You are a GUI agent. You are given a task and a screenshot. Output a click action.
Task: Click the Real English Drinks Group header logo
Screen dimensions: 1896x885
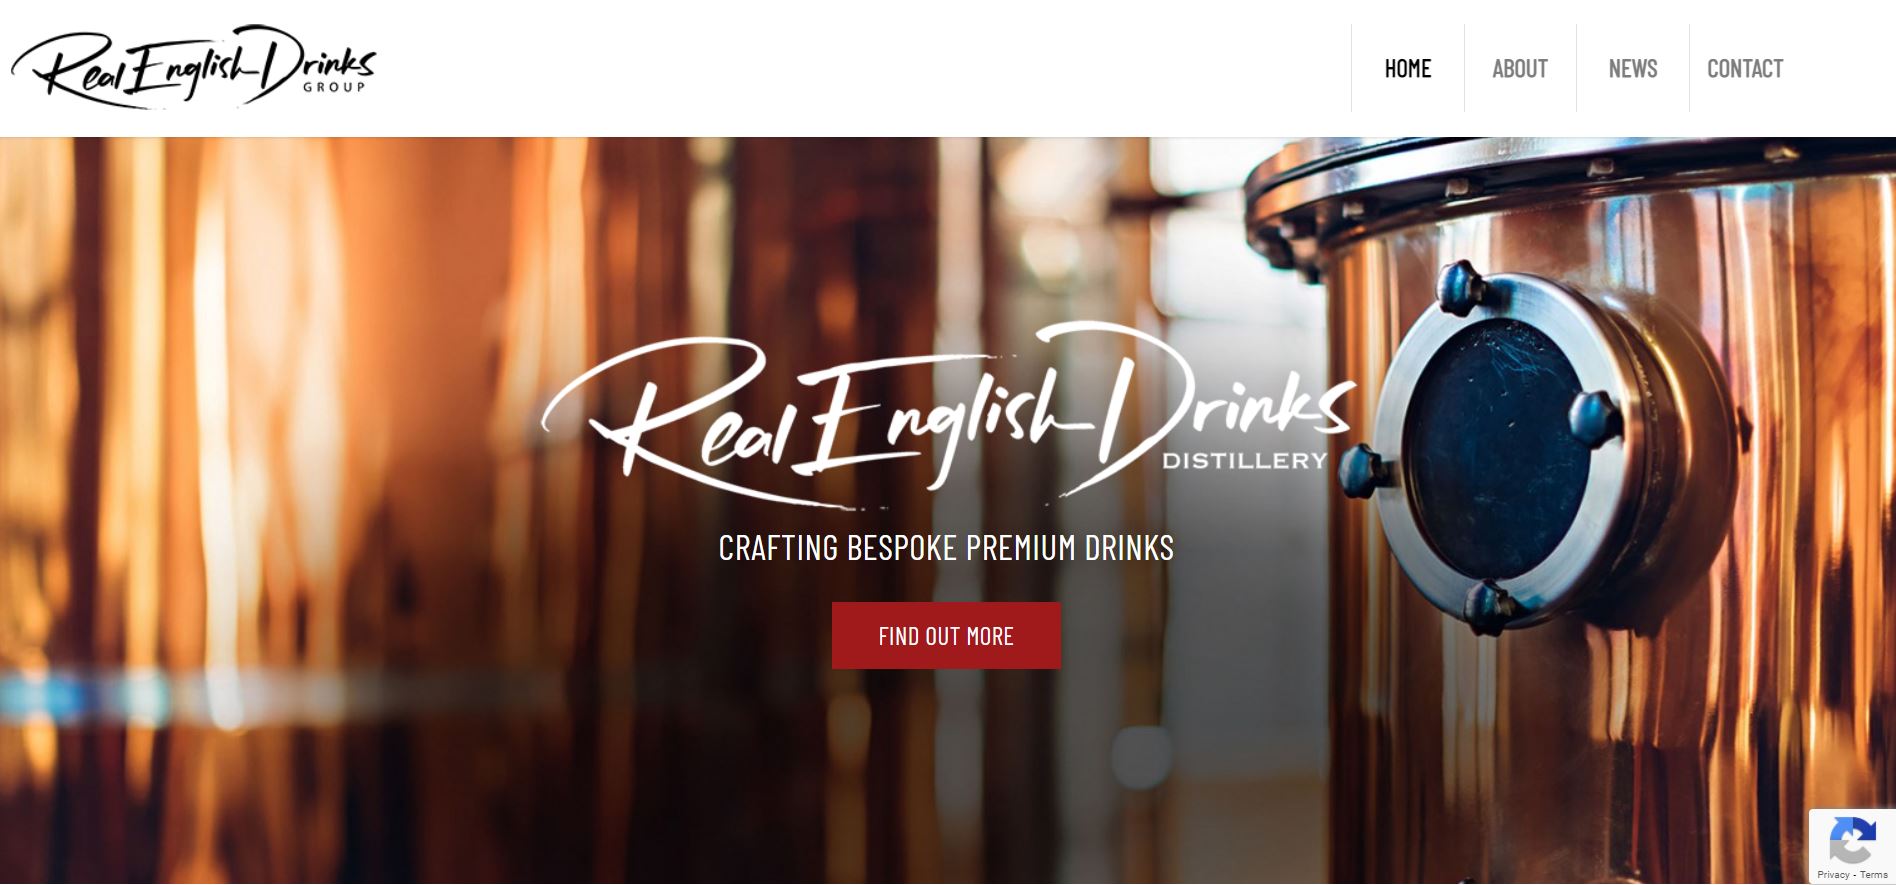193,66
